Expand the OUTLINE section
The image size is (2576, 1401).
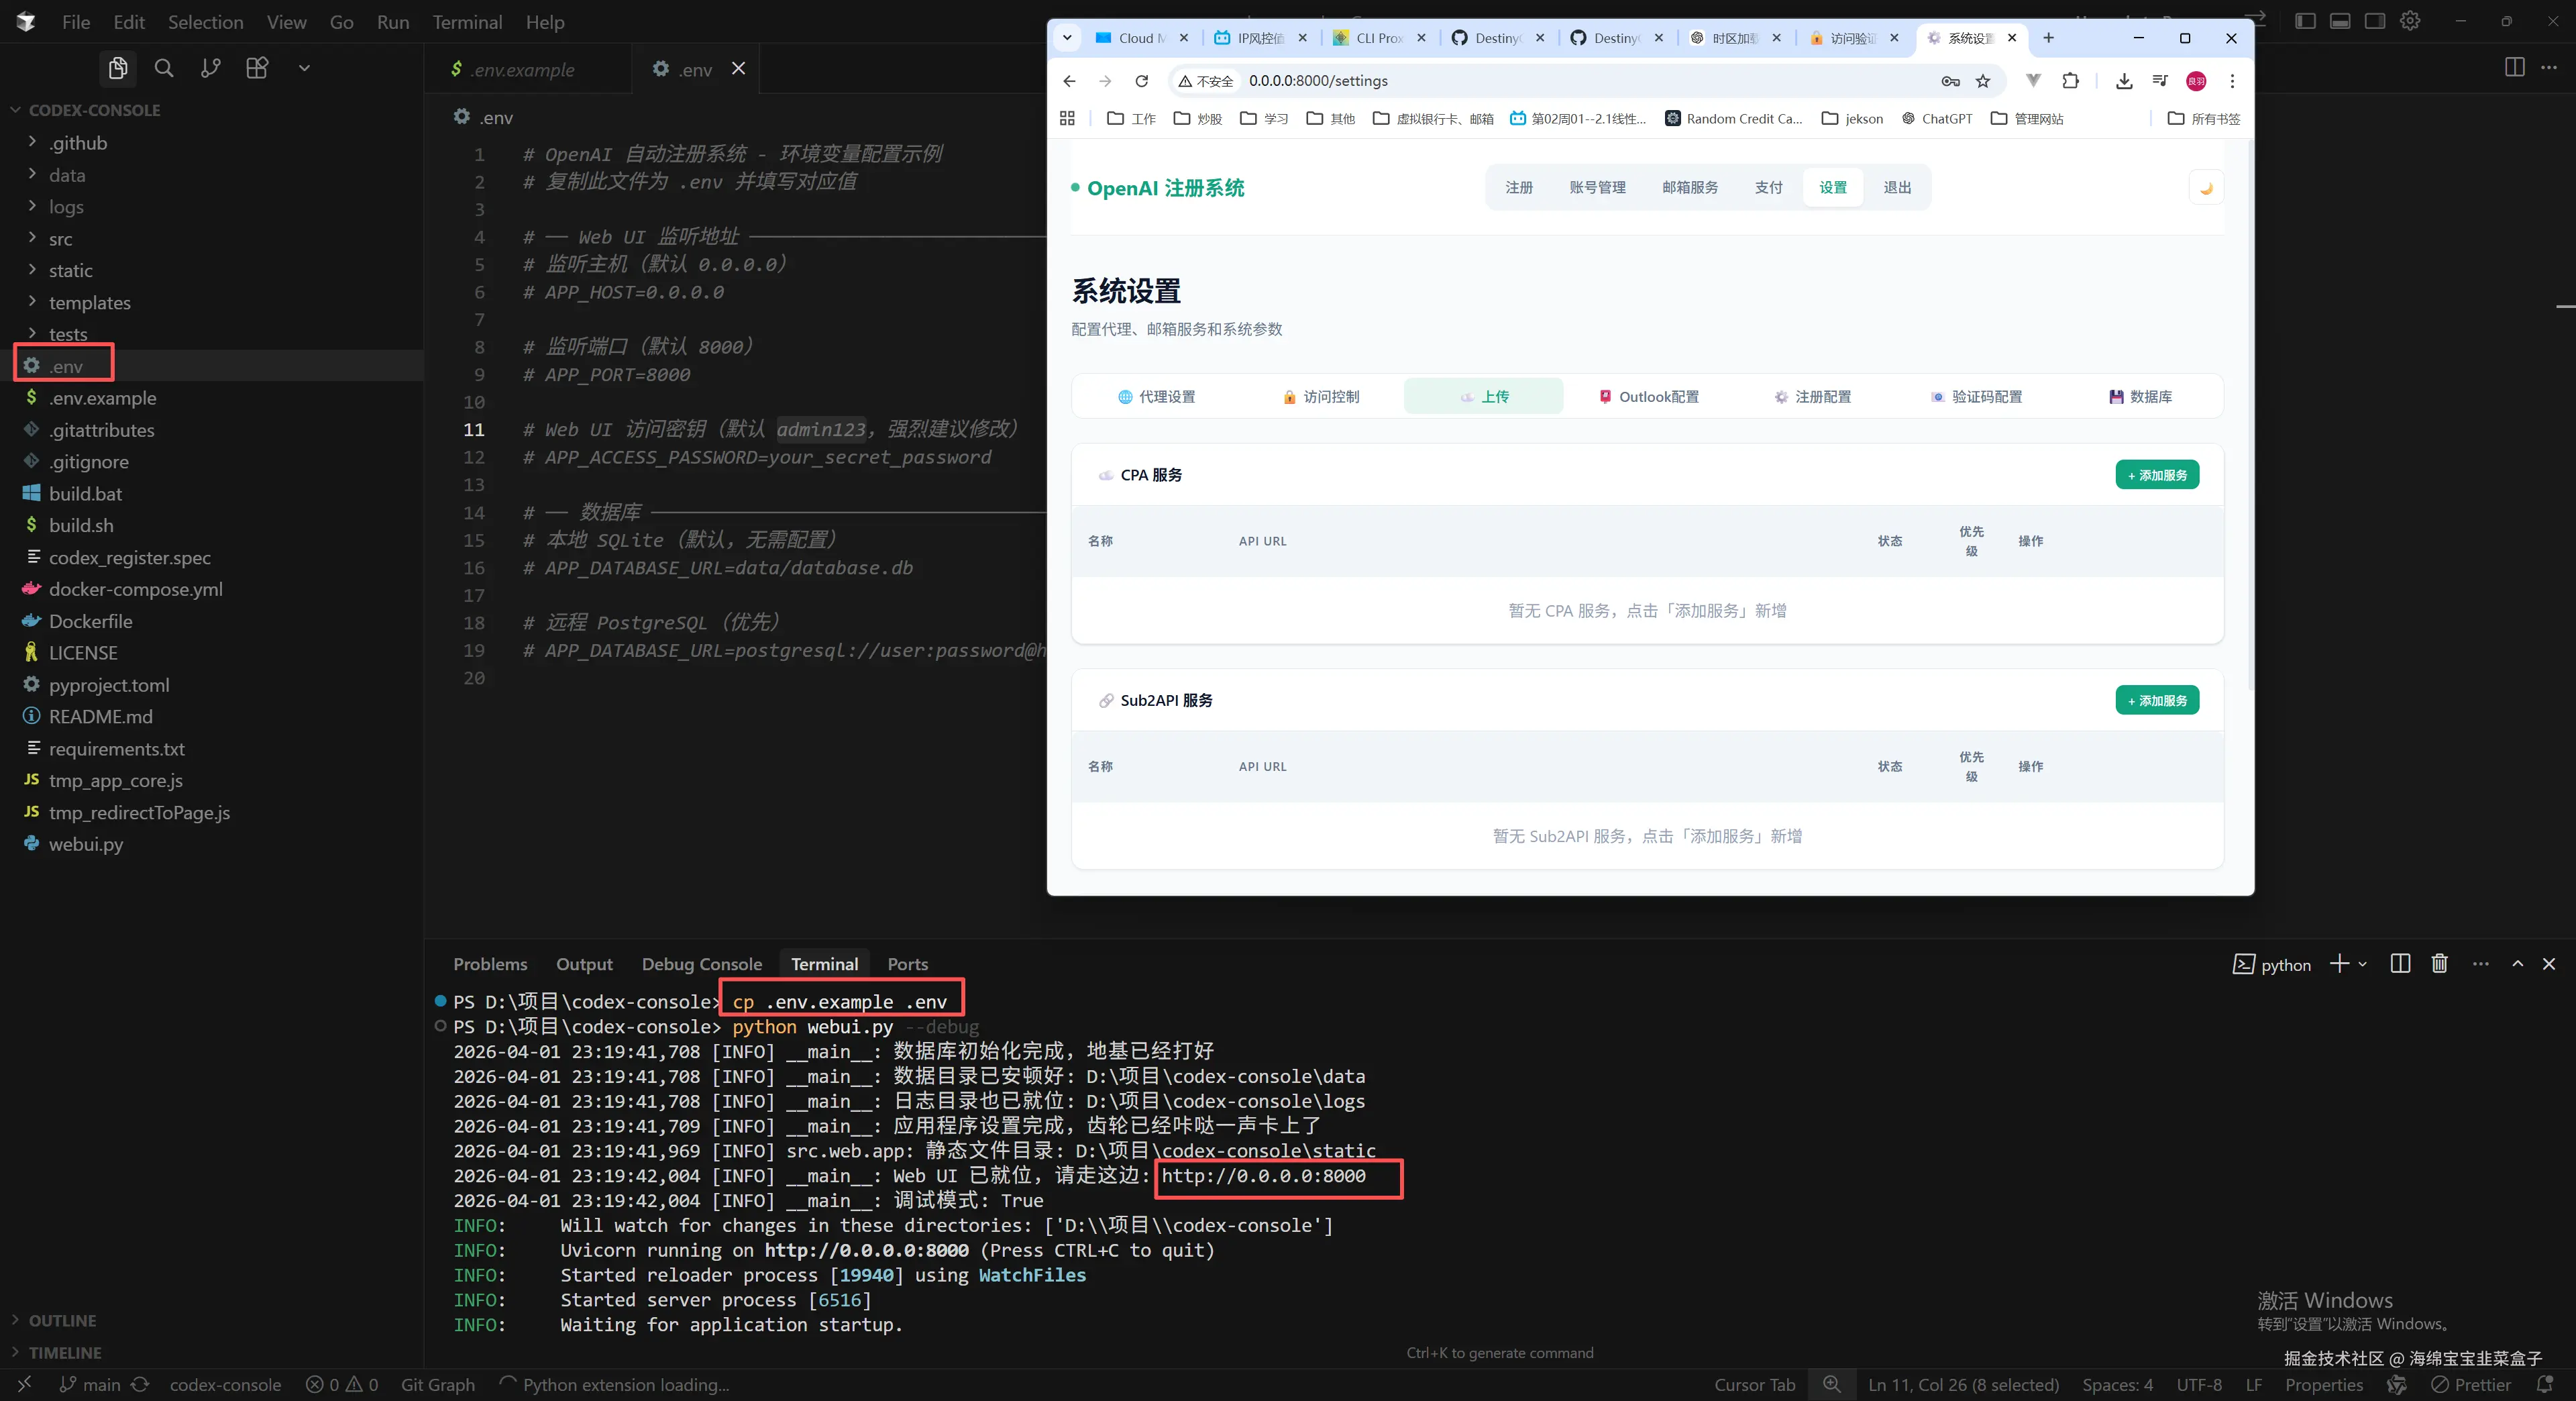tap(62, 1320)
